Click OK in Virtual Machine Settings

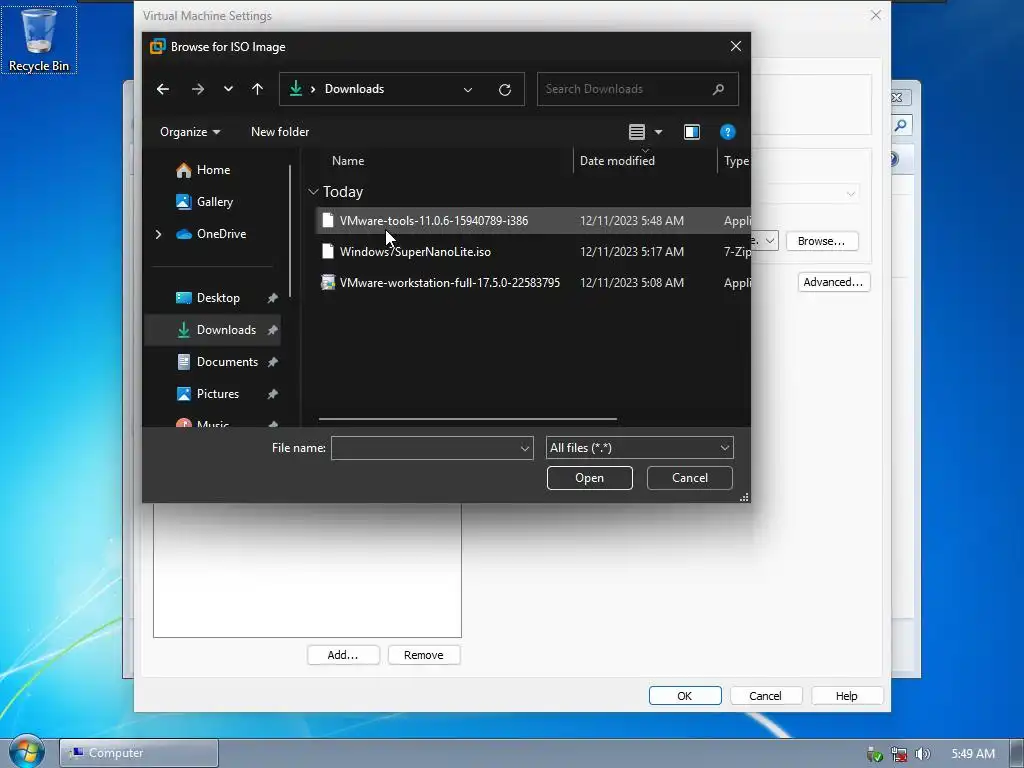tap(684, 696)
